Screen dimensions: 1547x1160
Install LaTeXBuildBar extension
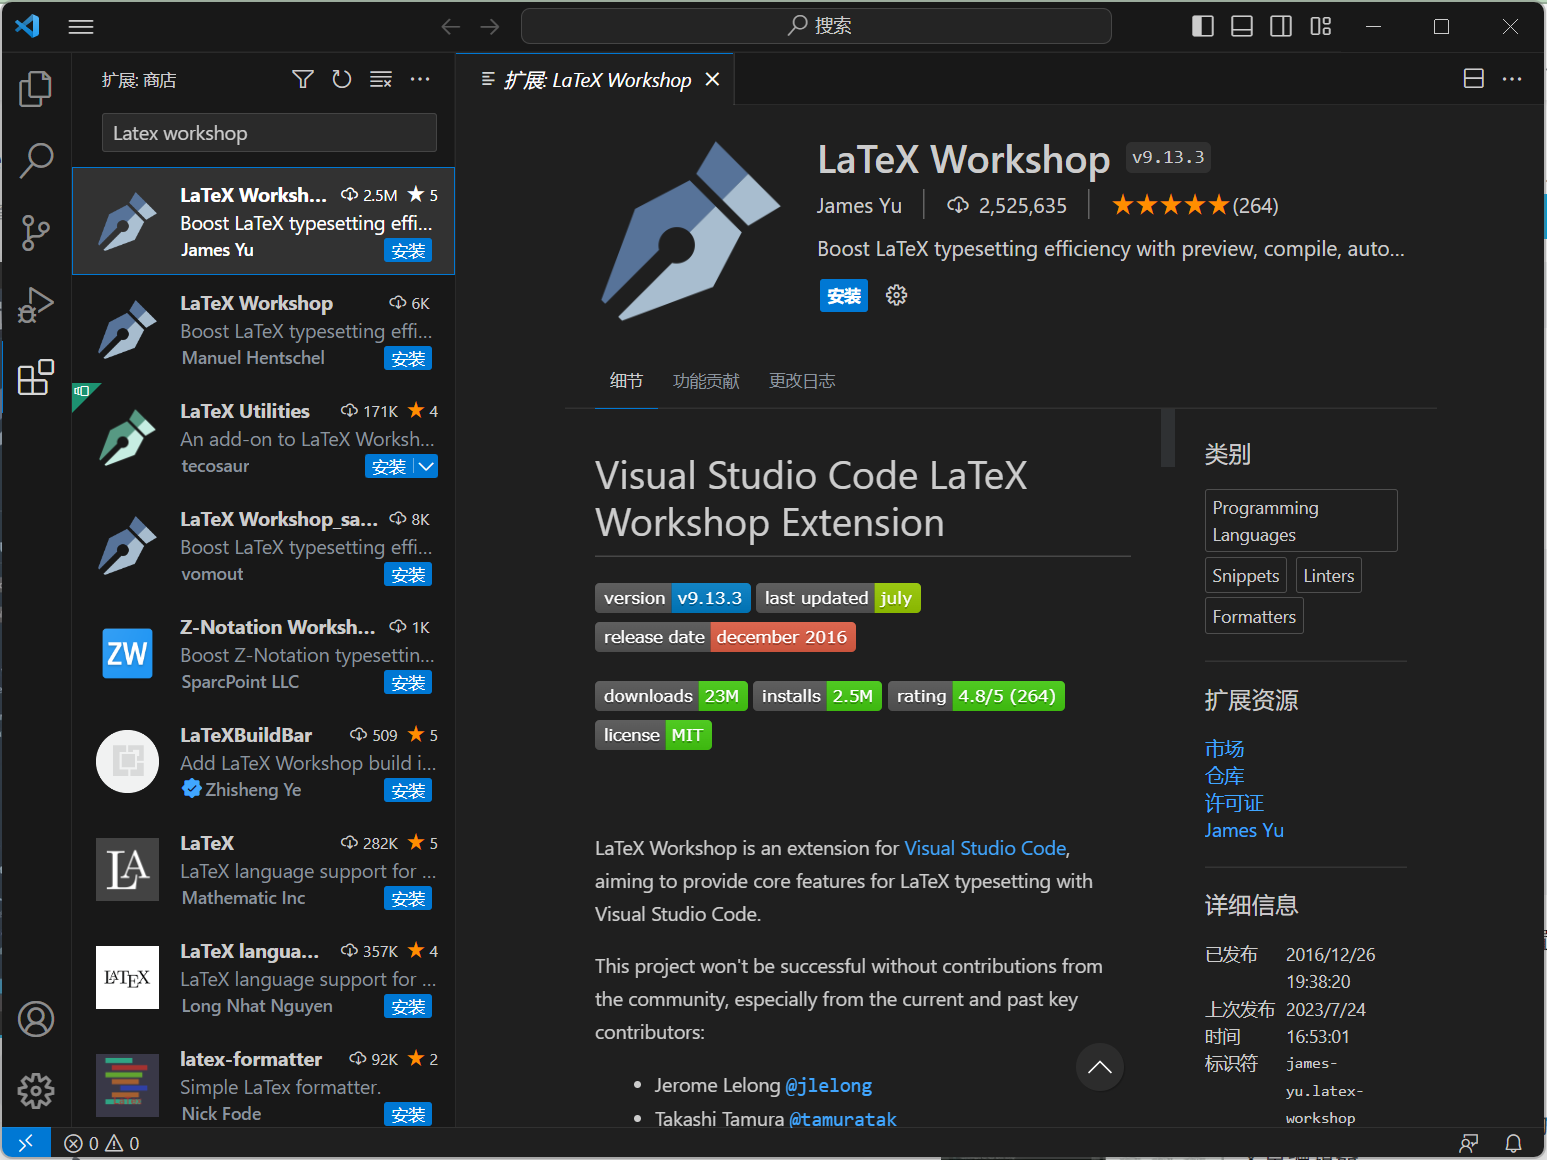click(x=408, y=791)
